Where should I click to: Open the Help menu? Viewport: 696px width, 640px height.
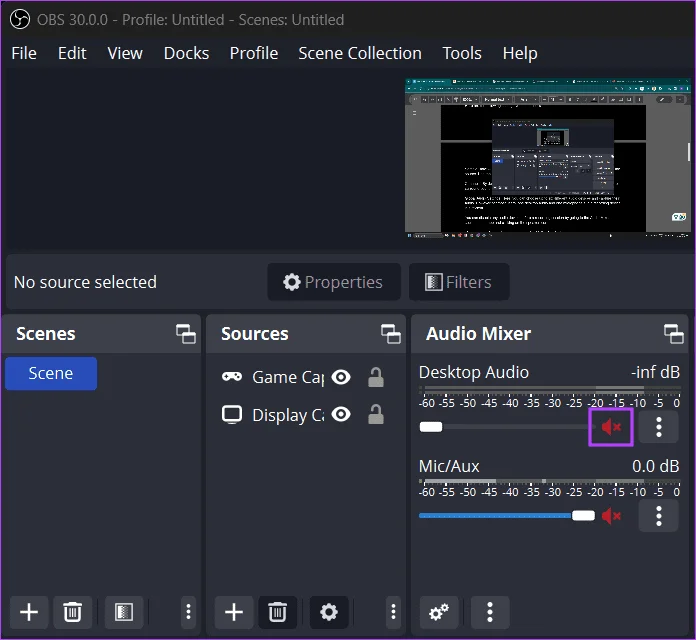pos(520,53)
